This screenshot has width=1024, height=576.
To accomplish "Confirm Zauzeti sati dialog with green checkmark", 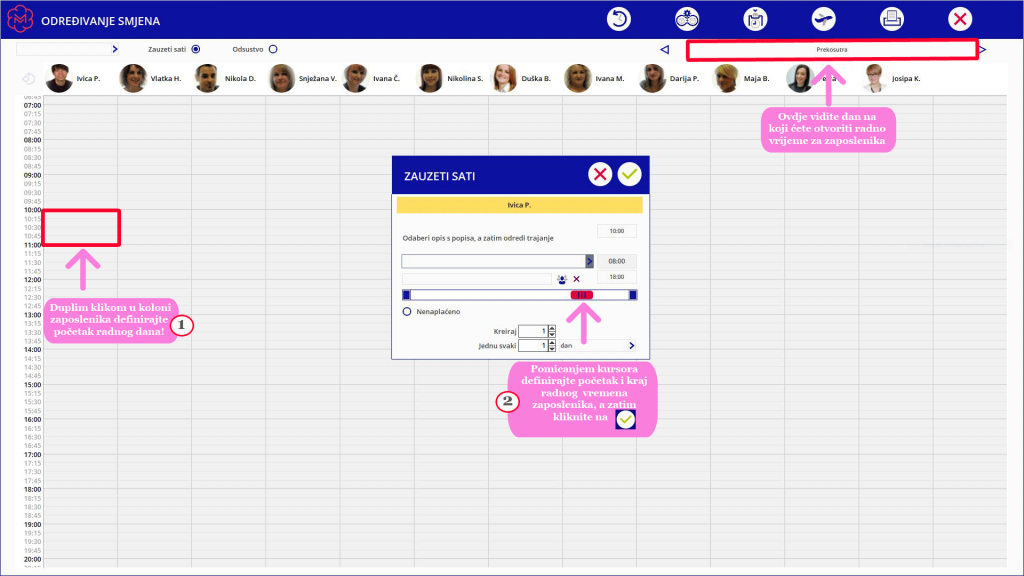I will point(630,174).
